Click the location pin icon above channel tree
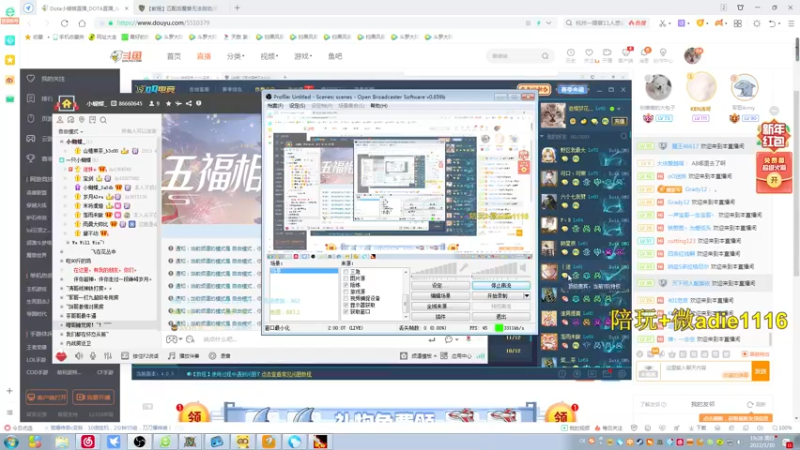800x450 pixels. click(x=82, y=120)
